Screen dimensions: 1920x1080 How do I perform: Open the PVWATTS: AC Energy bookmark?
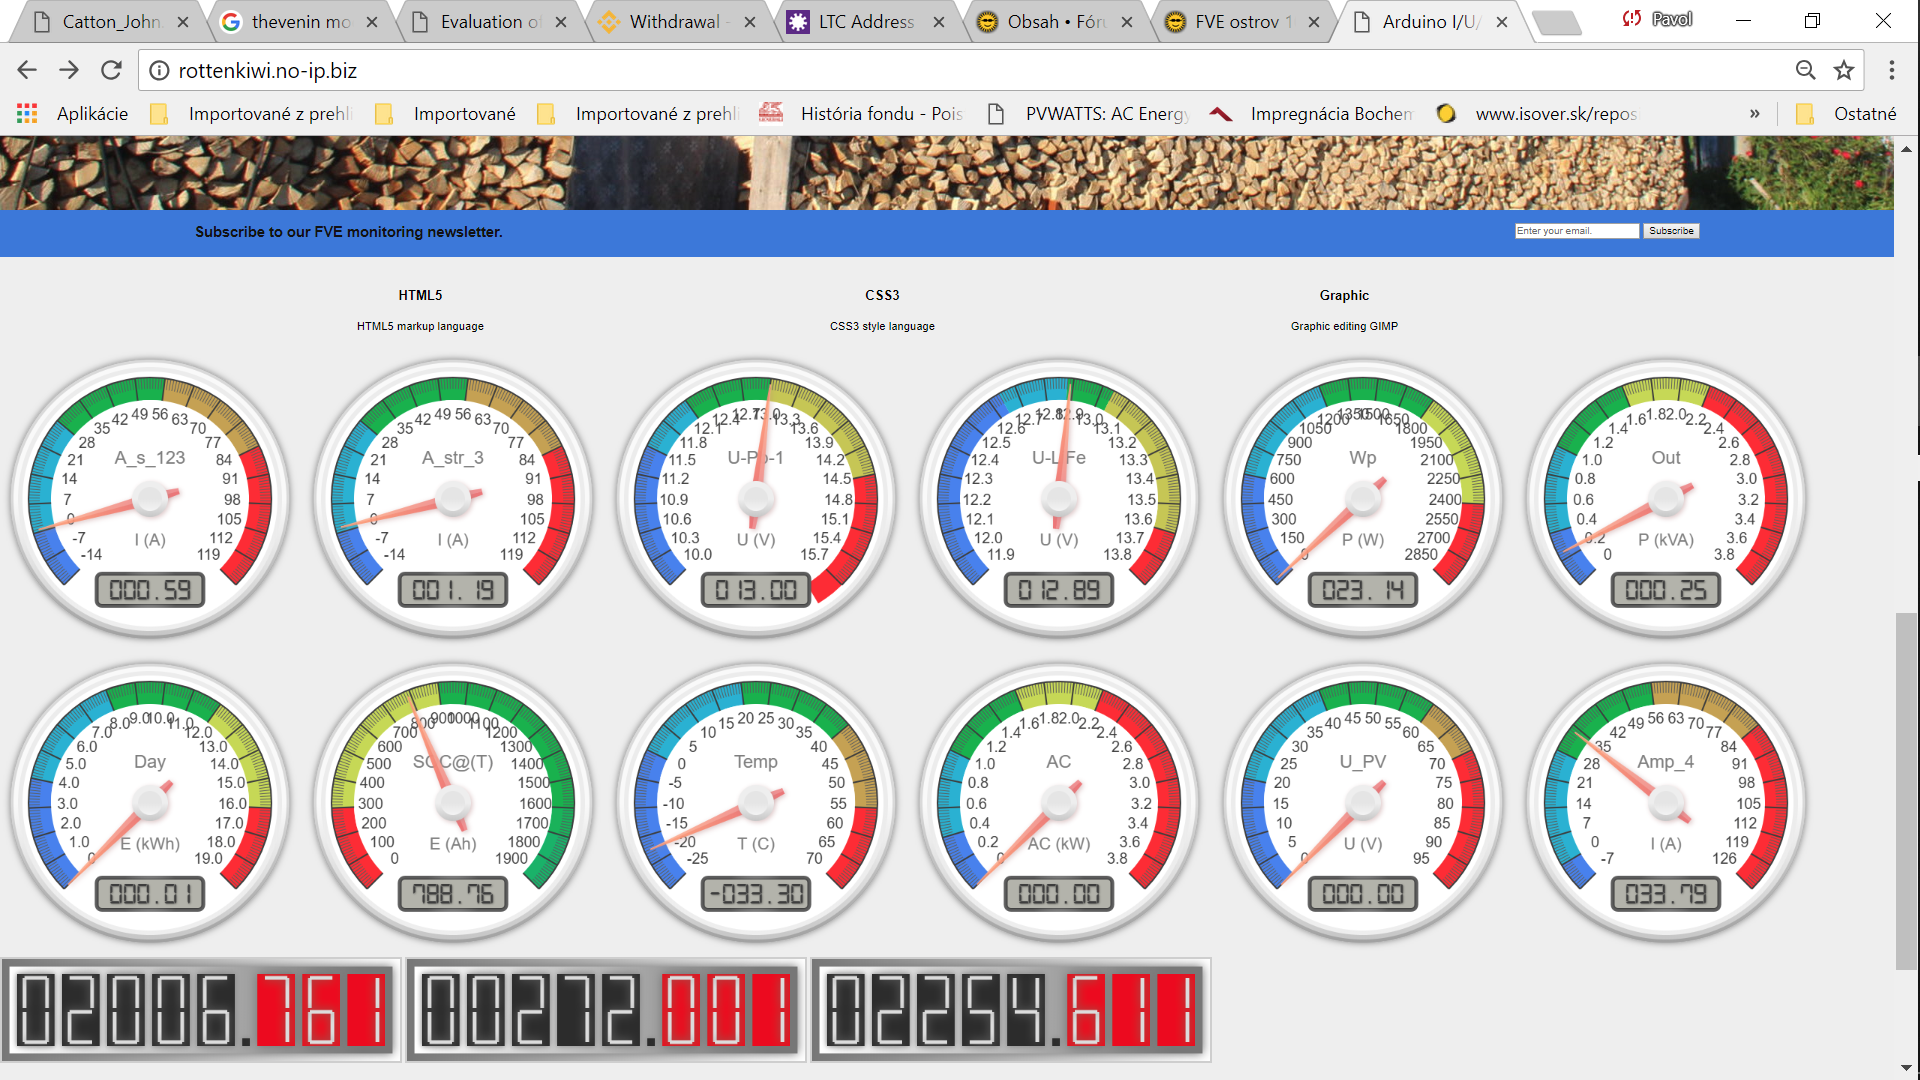pyautogui.click(x=1088, y=114)
